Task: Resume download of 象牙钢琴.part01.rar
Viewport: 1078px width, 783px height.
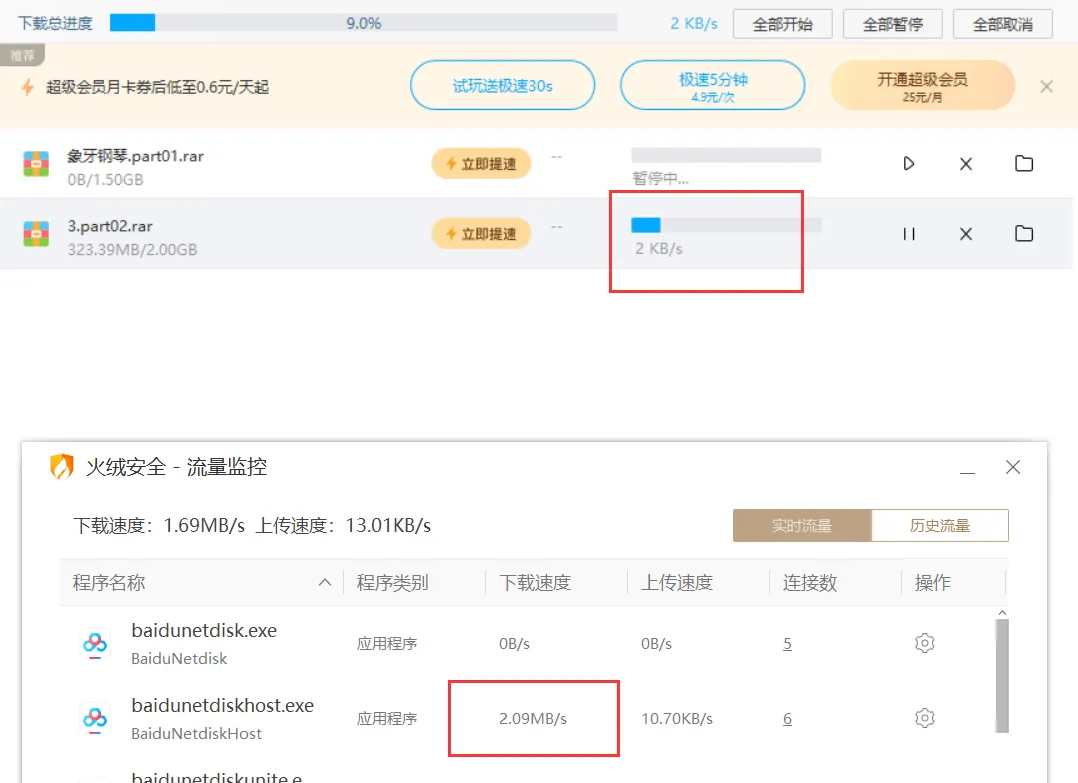Action: pos(908,163)
